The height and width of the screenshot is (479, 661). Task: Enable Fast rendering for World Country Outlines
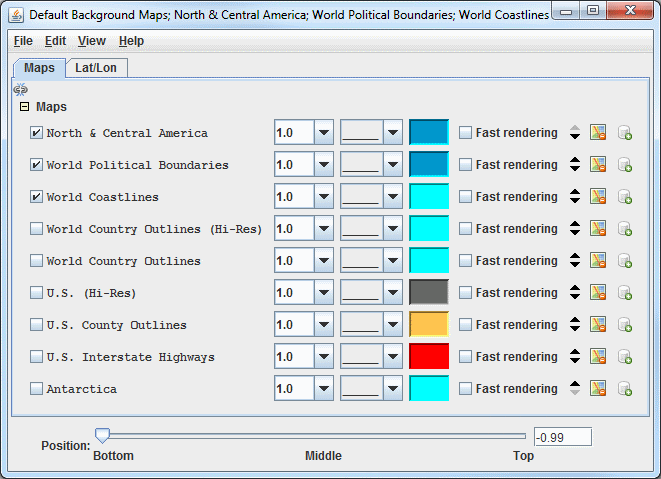[x=465, y=261]
